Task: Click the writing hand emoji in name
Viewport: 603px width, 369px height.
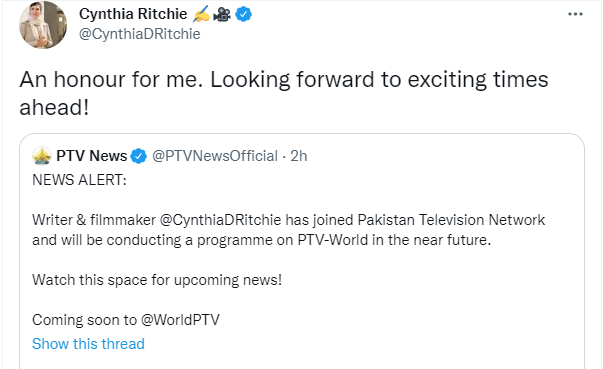Action: click(202, 15)
